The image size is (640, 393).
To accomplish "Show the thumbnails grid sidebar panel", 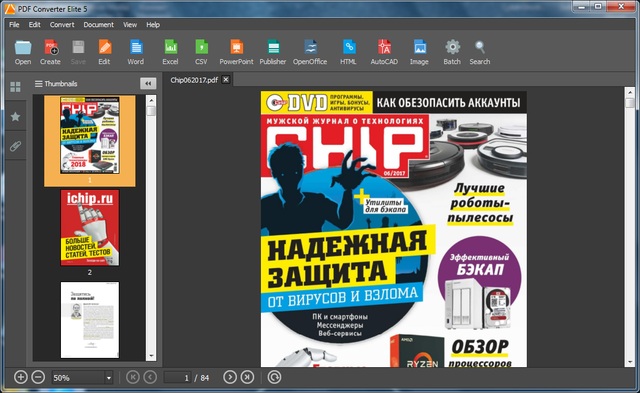I will (x=16, y=87).
